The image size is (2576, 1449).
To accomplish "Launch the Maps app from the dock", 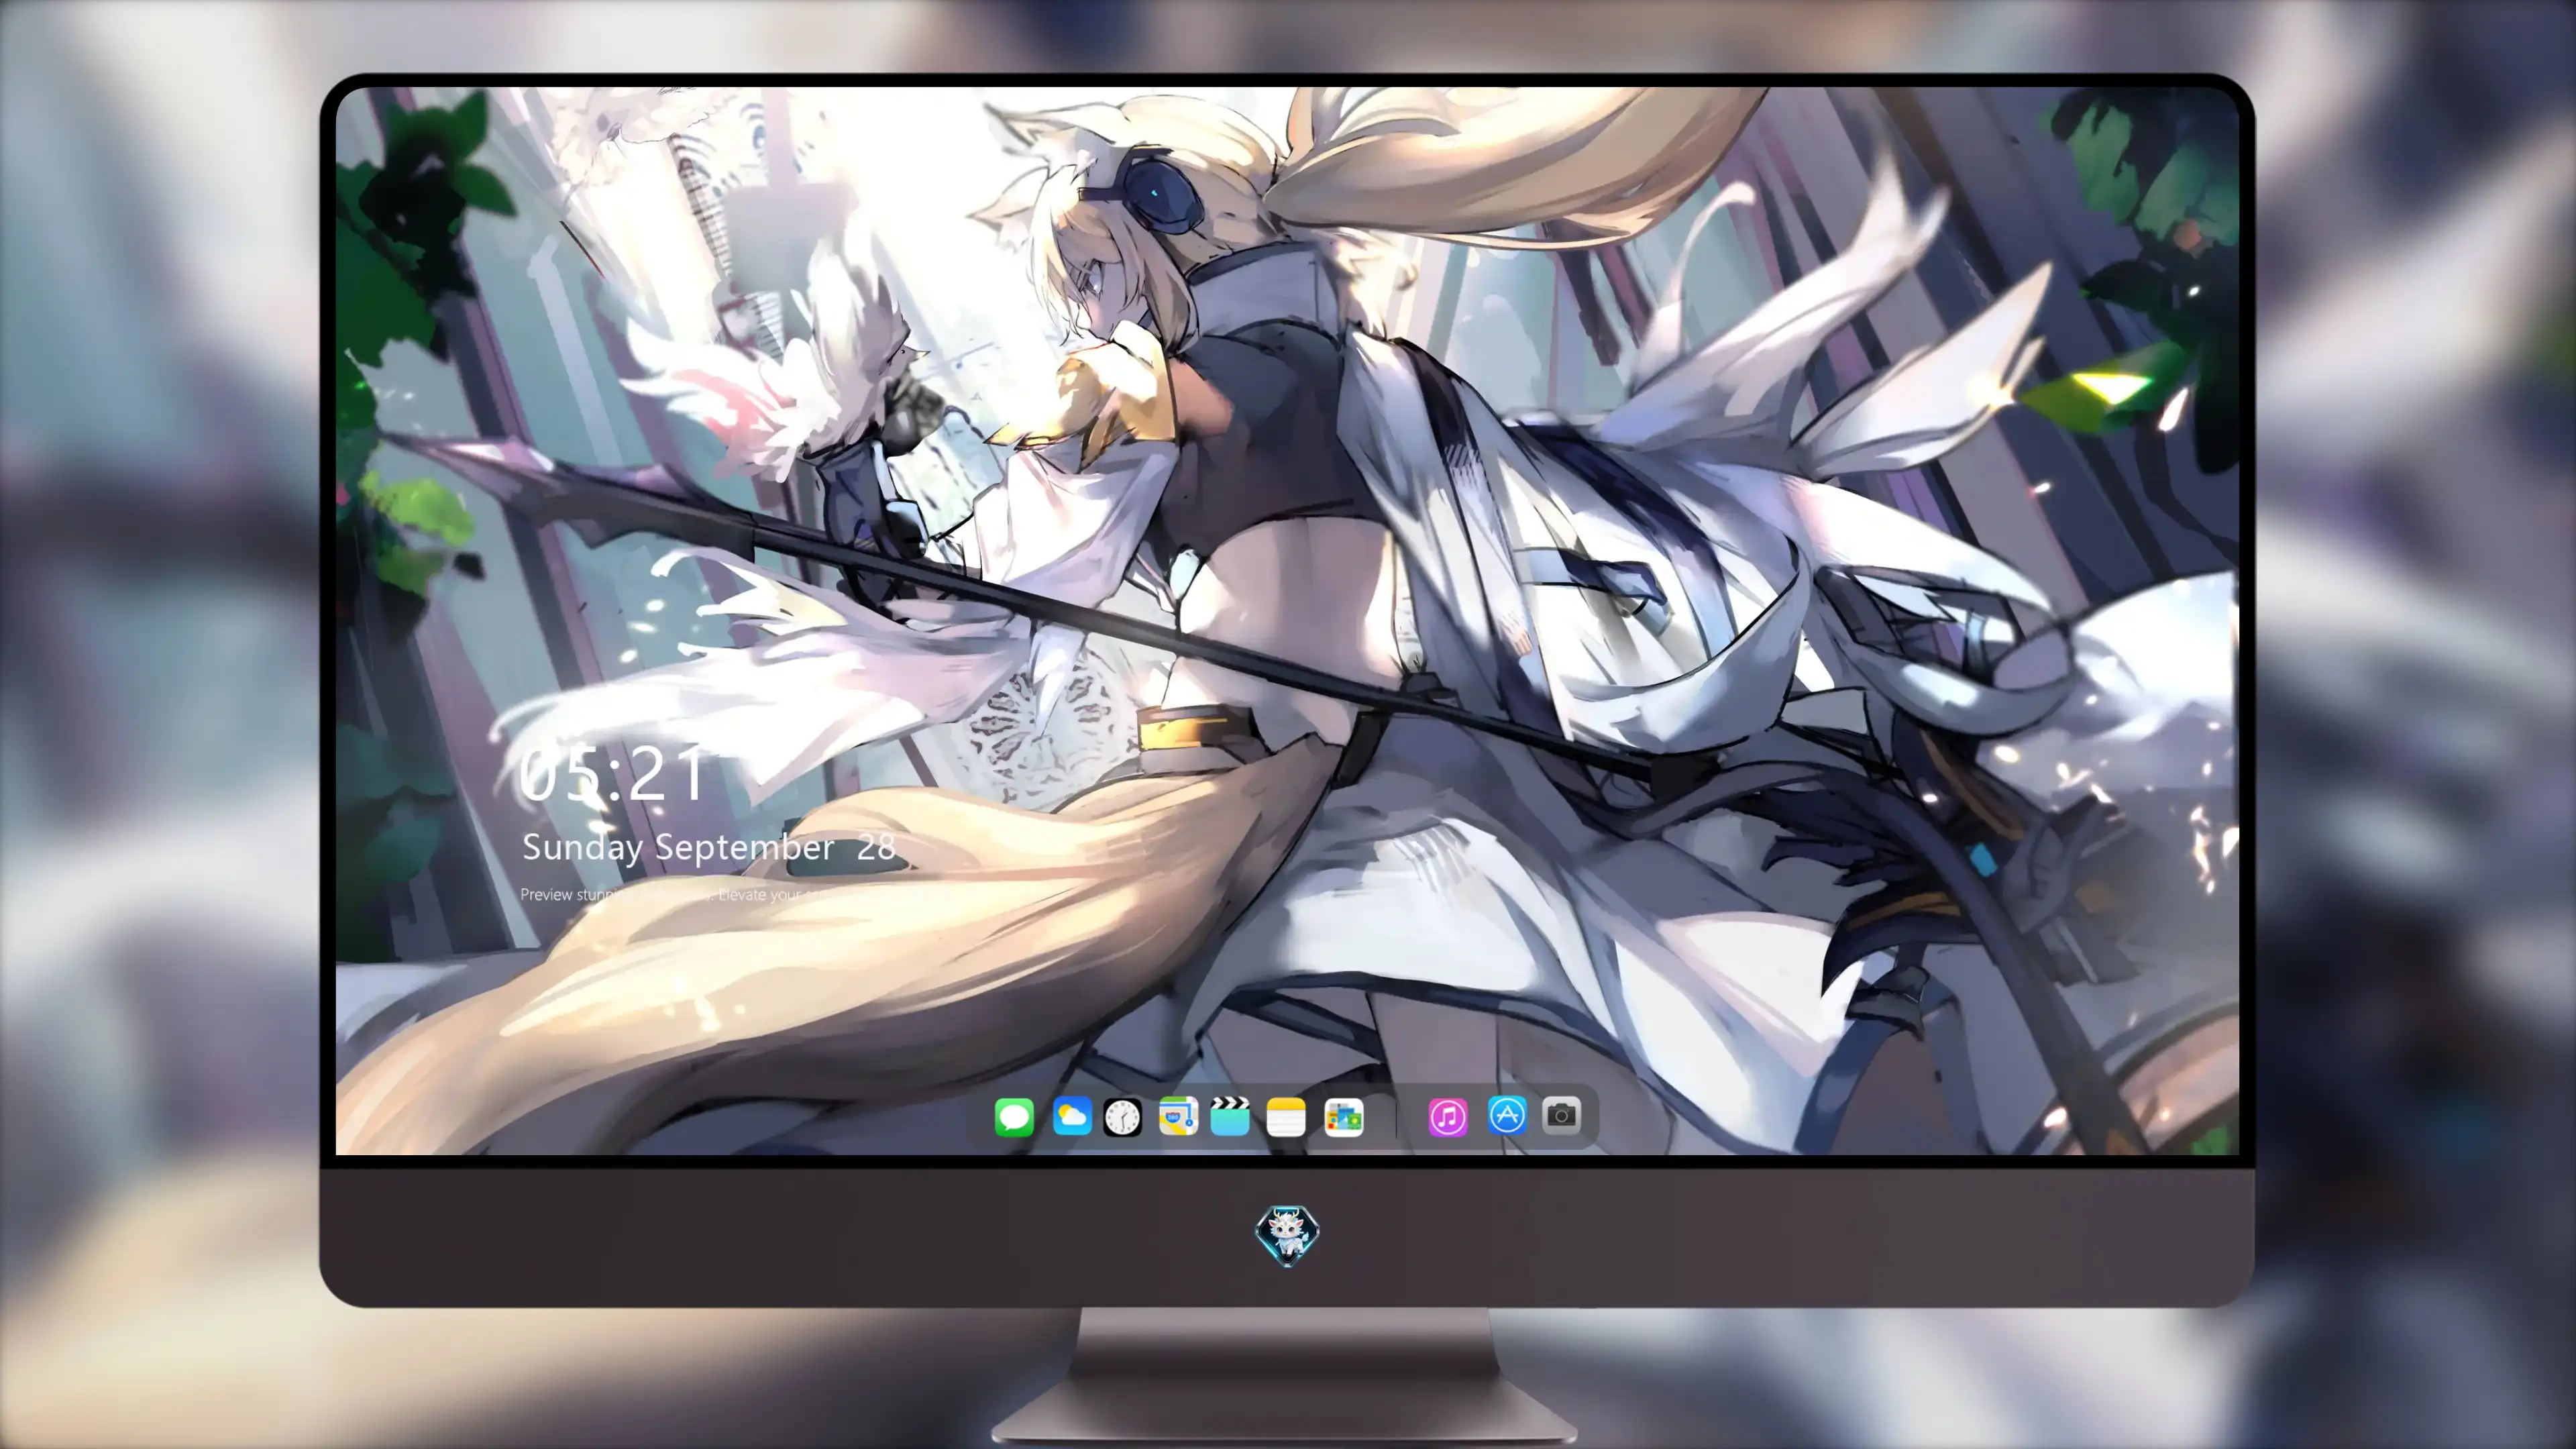I will 1178,1116.
